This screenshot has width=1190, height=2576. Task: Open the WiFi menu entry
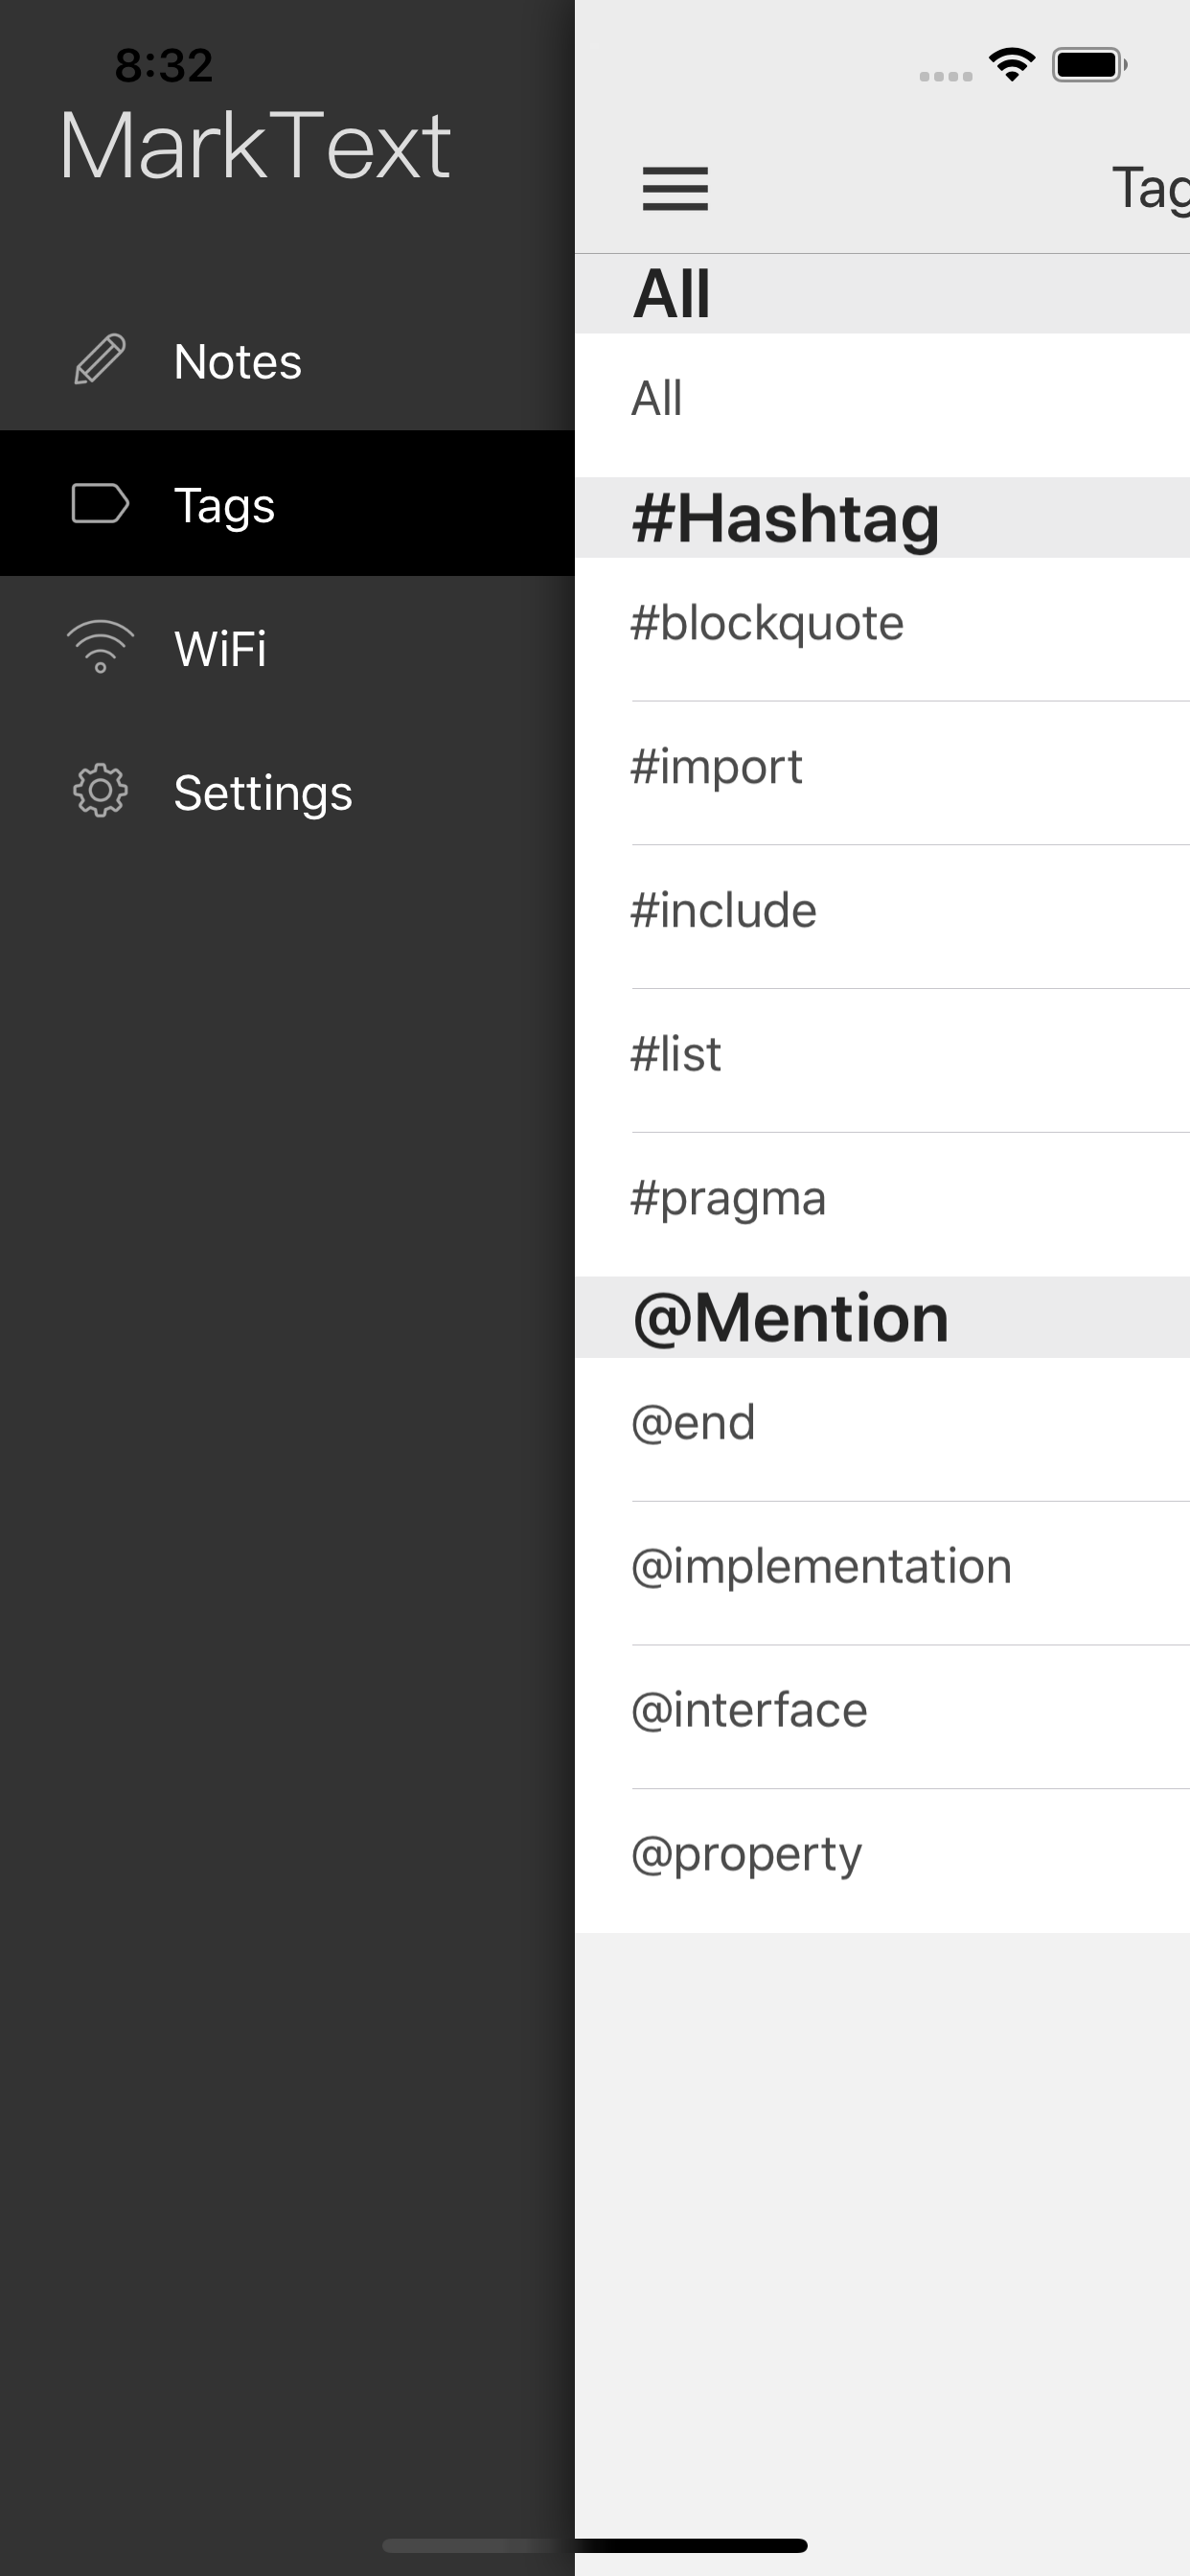pos(219,648)
